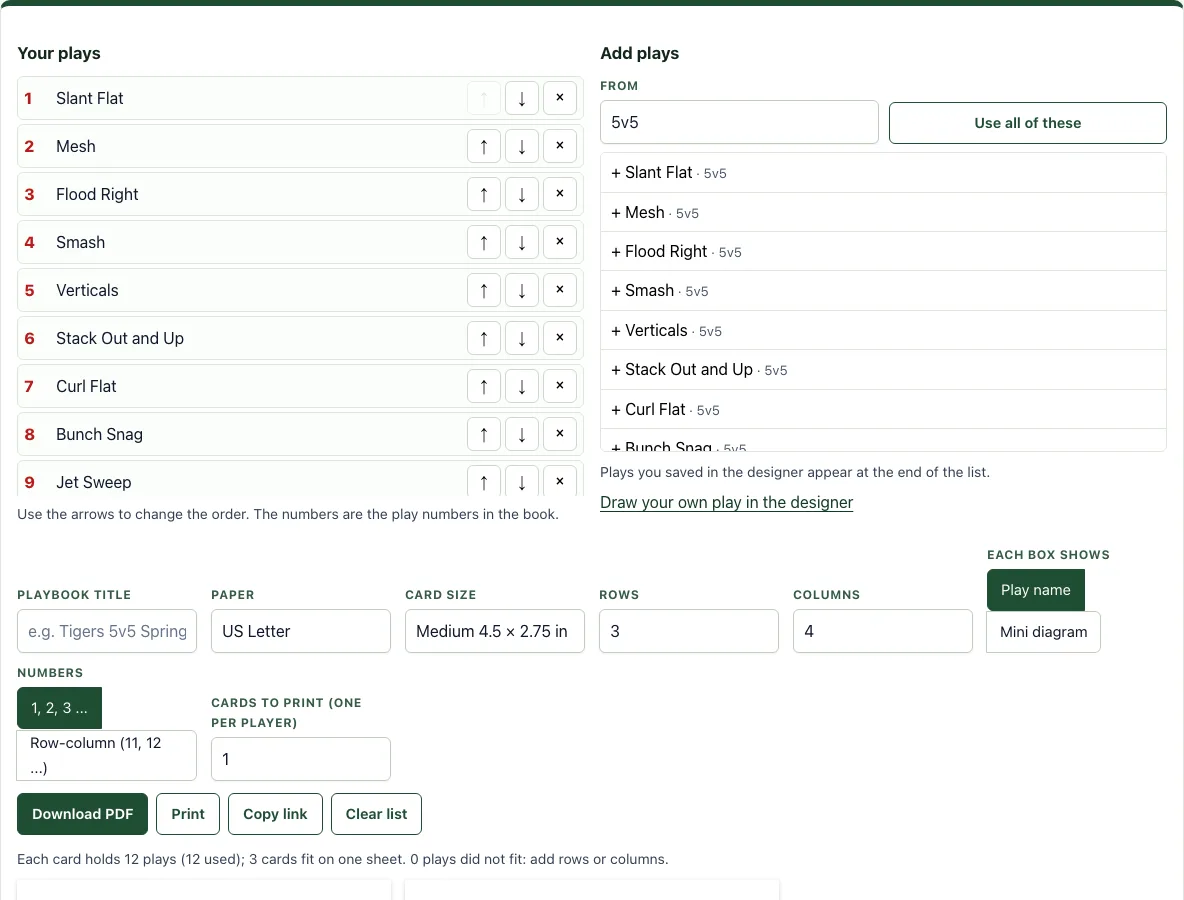Move Jet Sweep up one position
1184x900 pixels.
[484, 481]
